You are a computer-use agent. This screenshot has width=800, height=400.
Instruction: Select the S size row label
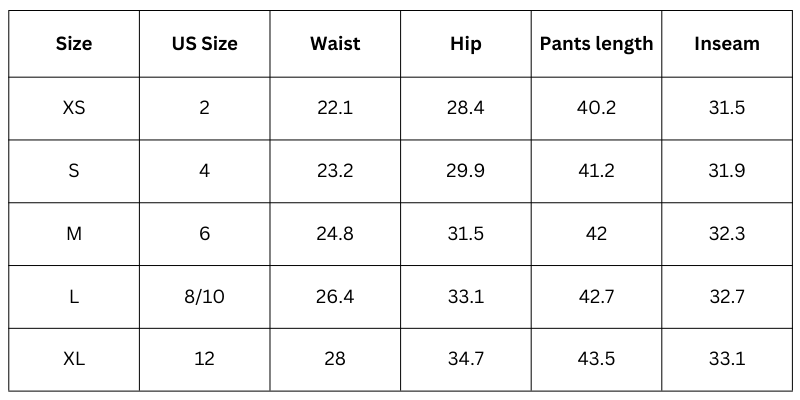coord(74,171)
